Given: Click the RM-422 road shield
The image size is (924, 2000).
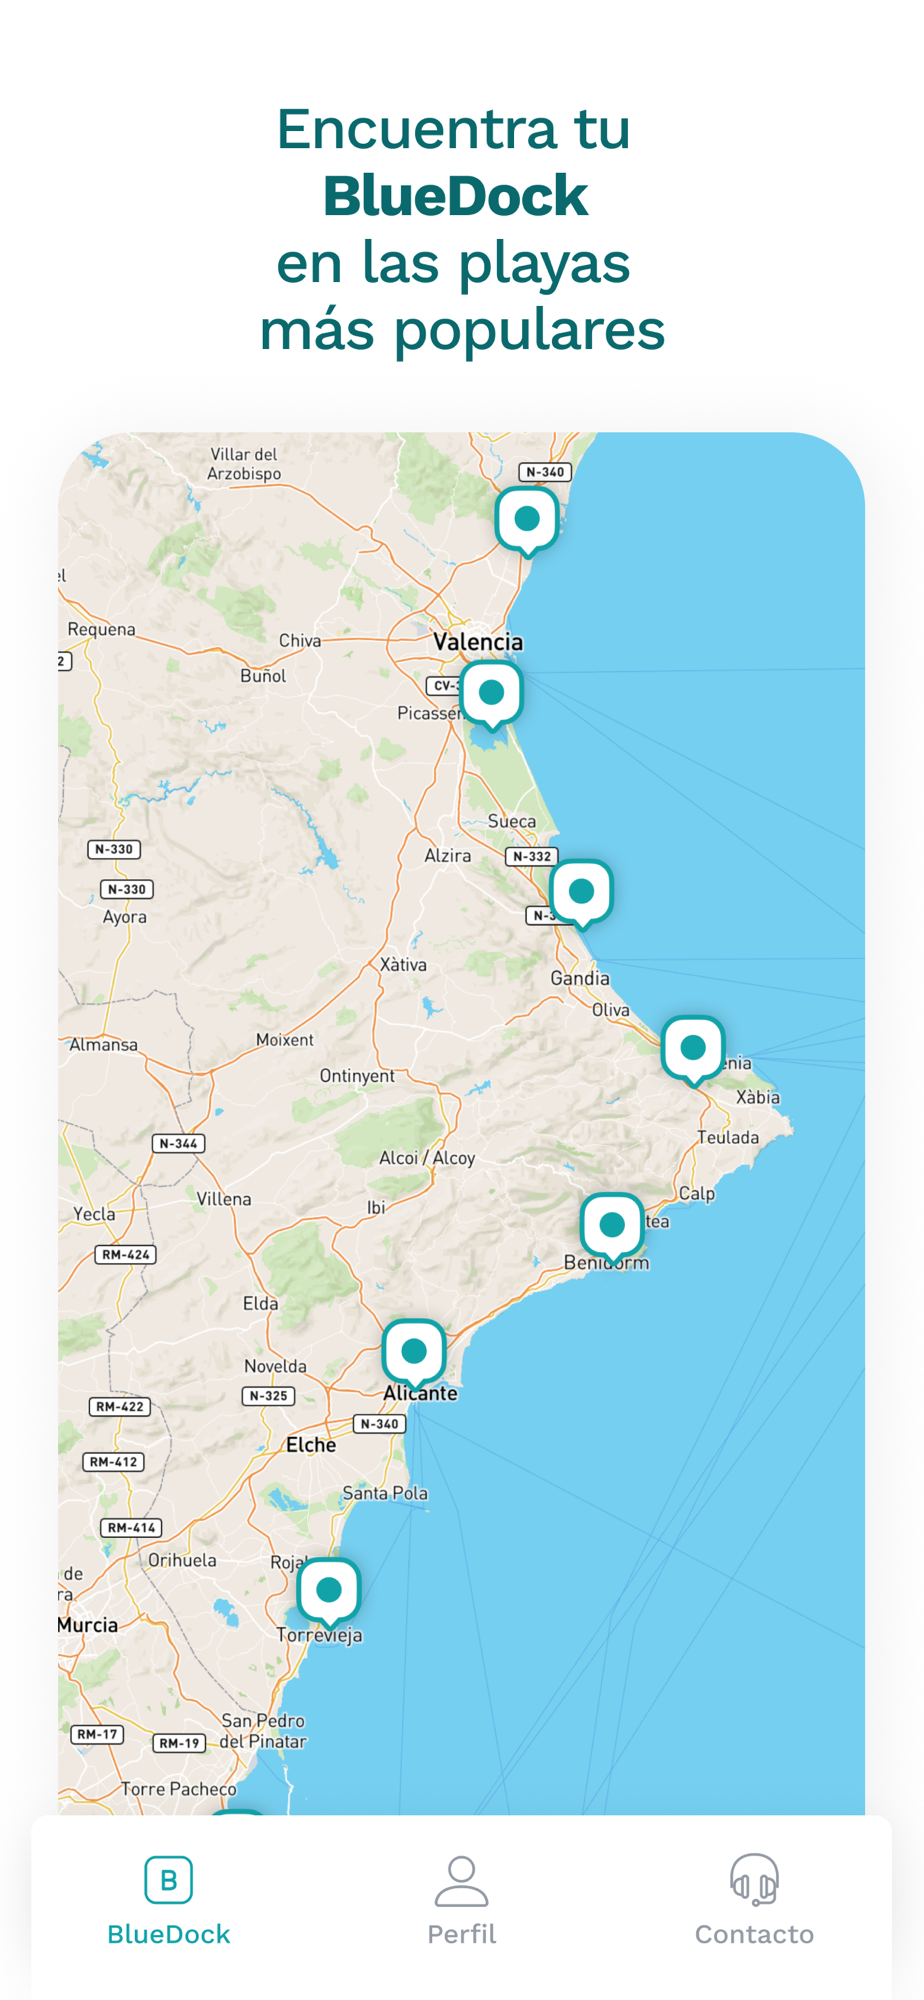Looking at the screenshot, I should click(120, 1407).
